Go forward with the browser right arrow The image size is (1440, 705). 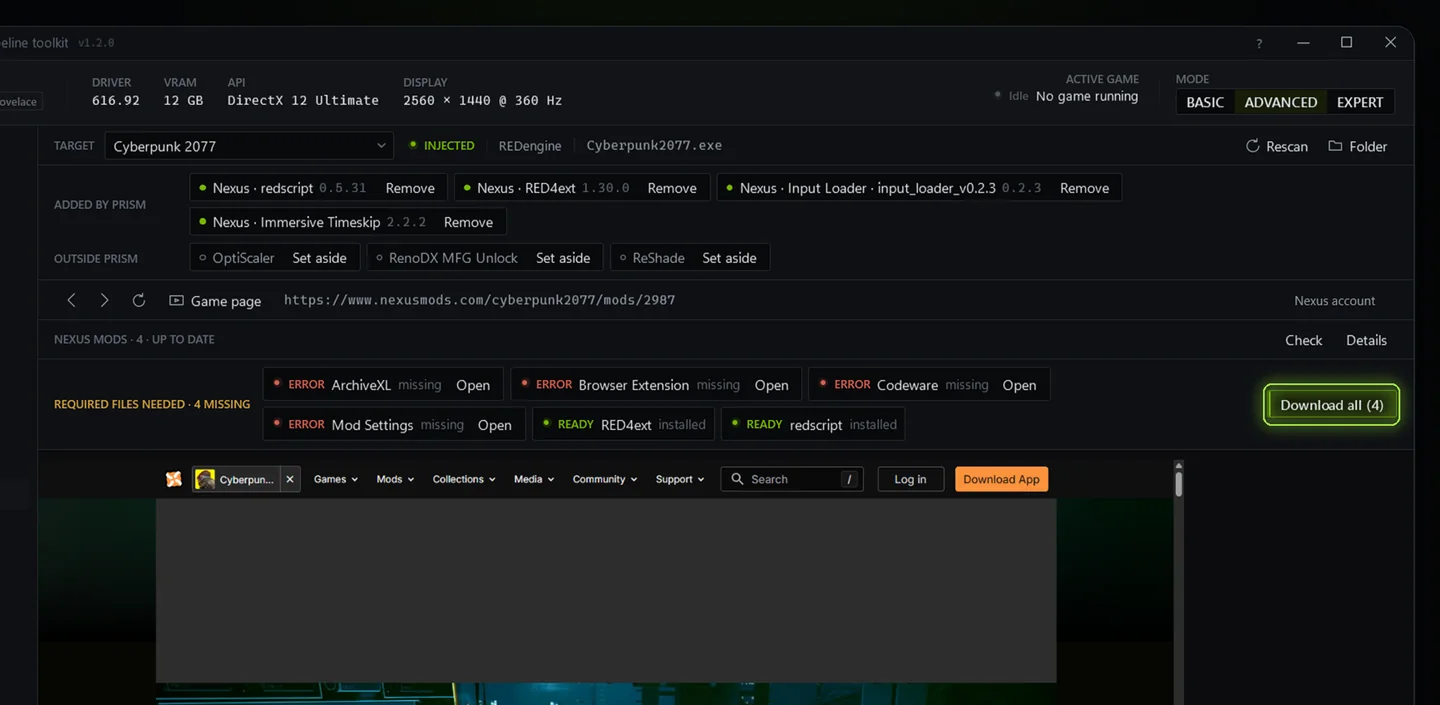tap(104, 300)
